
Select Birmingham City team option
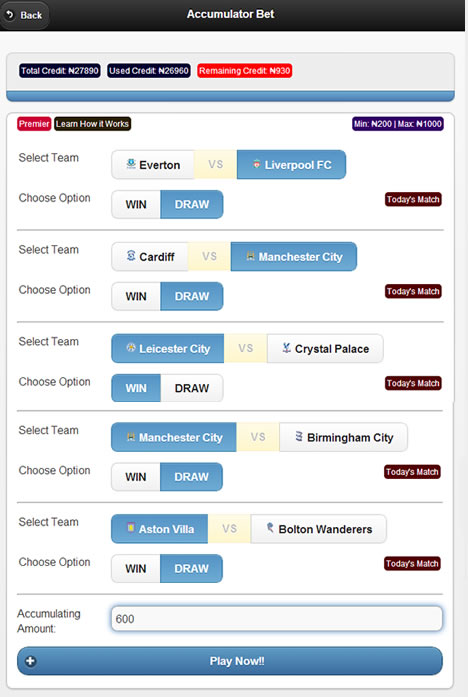pyautogui.click(x=343, y=437)
